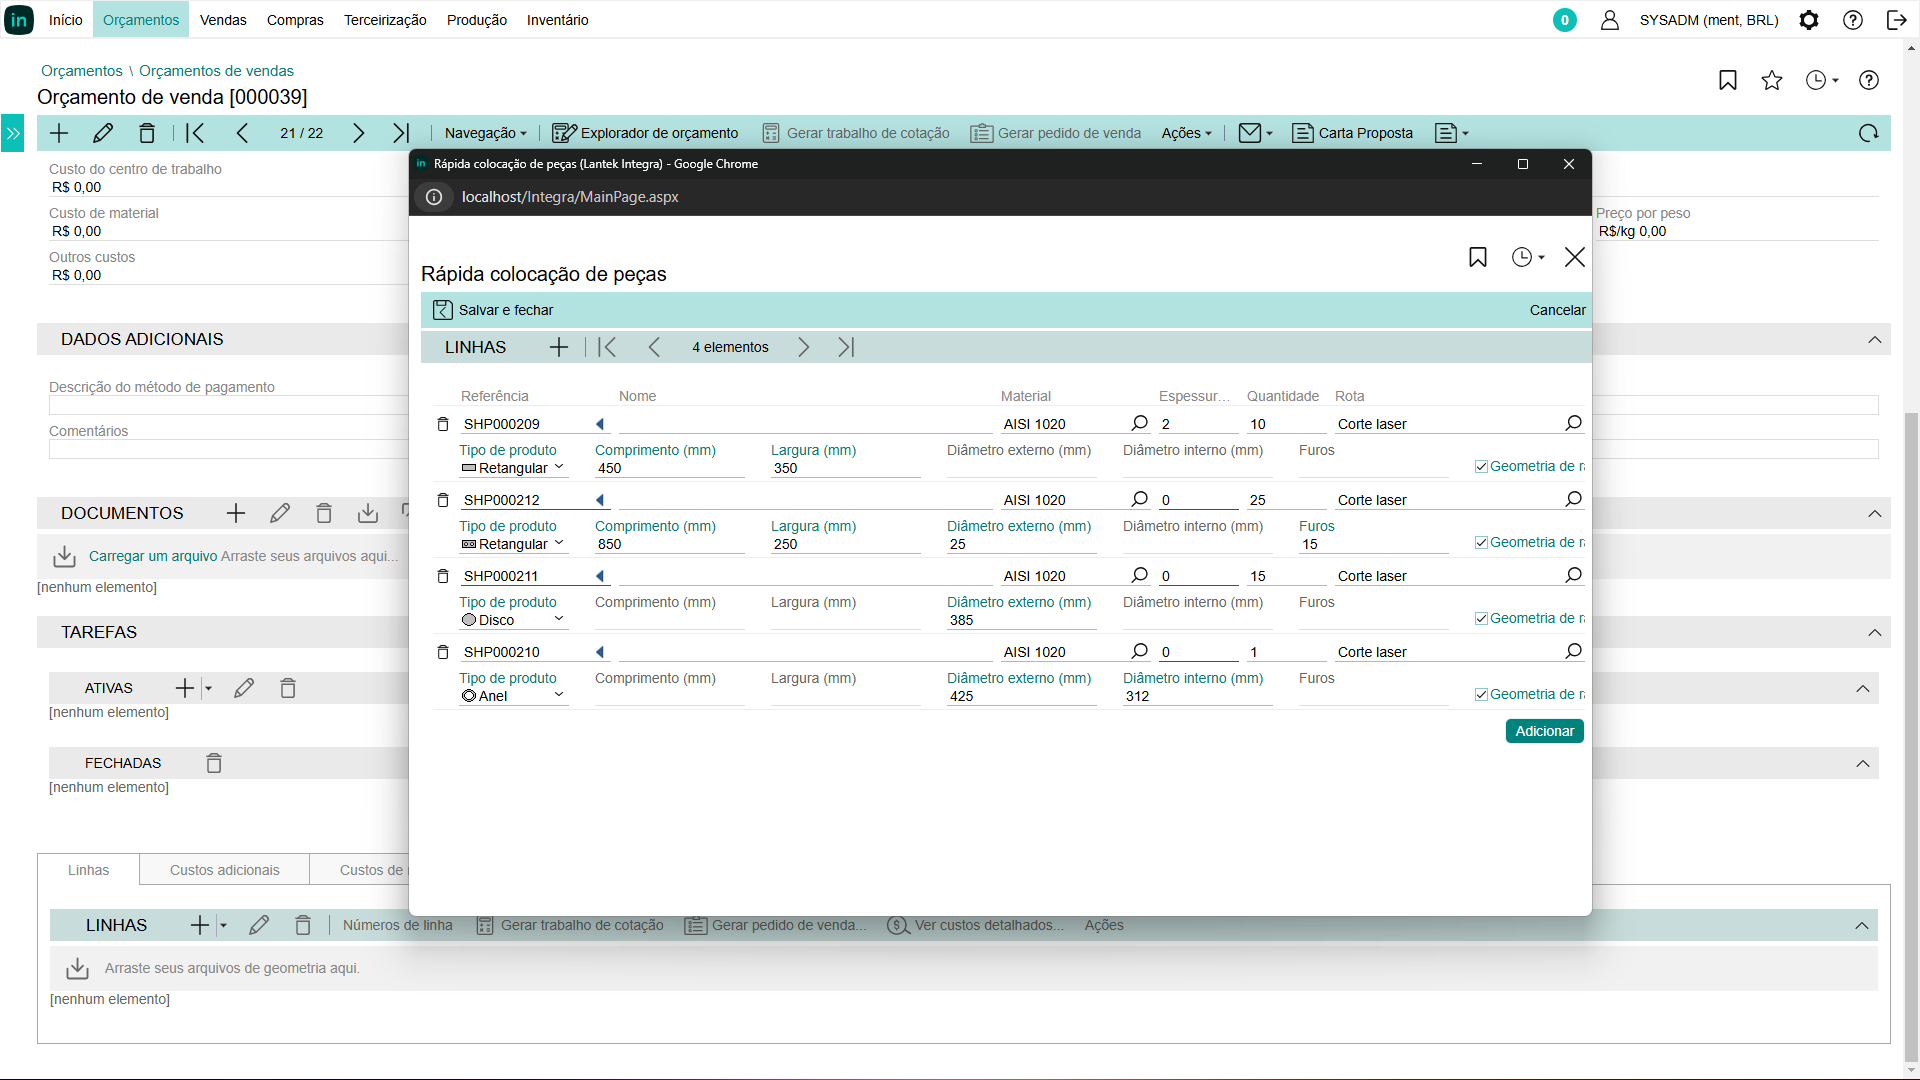Download document in DOCUMENTOS section
Viewport: 1920px width, 1080px height.
pos(368,513)
